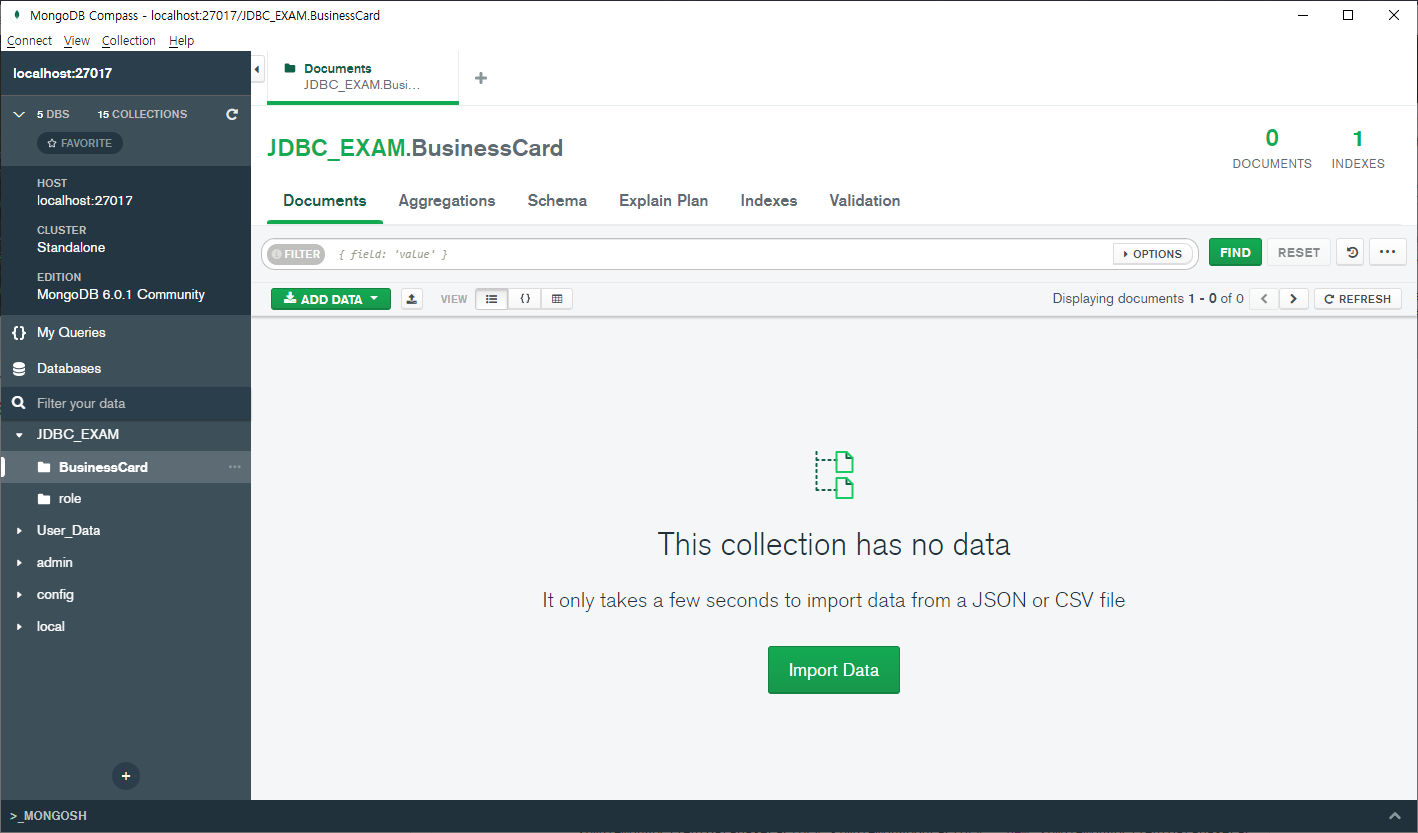The height and width of the screenshot is (833, 1418).
Task: Click the INDEXES count stat
Action: click(x=1358, y=149)
